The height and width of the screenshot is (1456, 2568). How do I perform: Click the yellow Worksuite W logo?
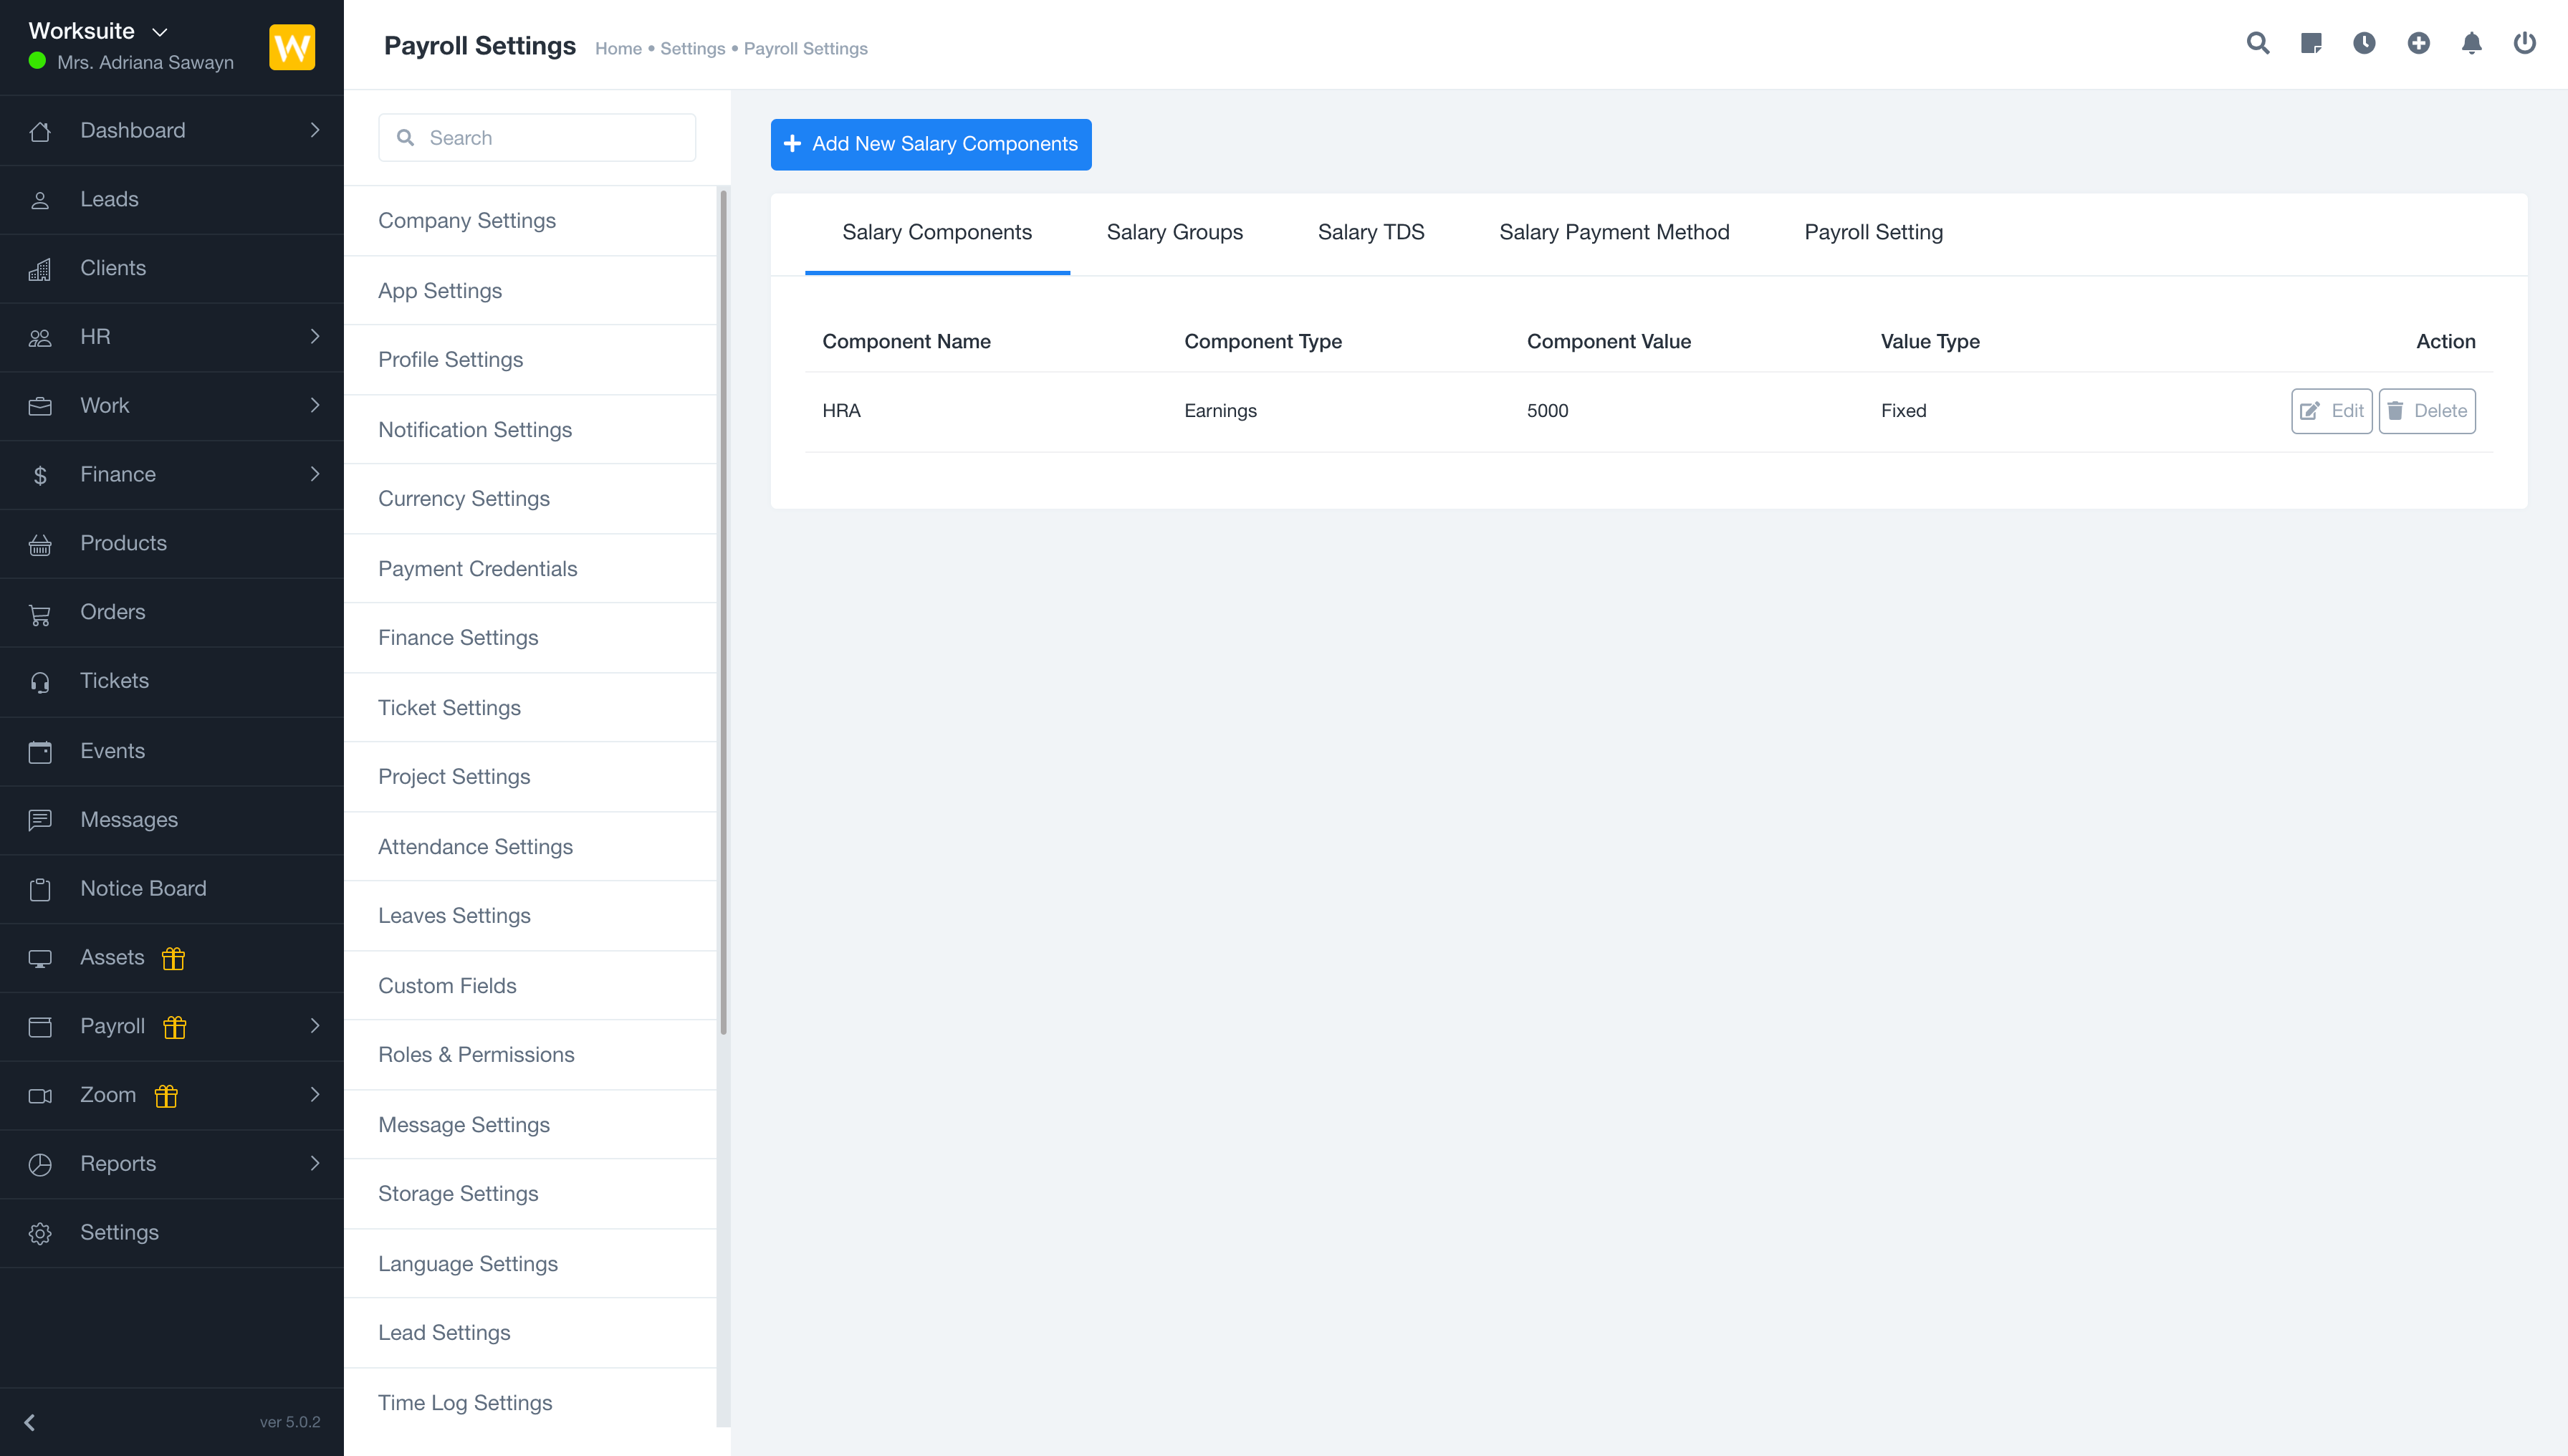[292, 47]
